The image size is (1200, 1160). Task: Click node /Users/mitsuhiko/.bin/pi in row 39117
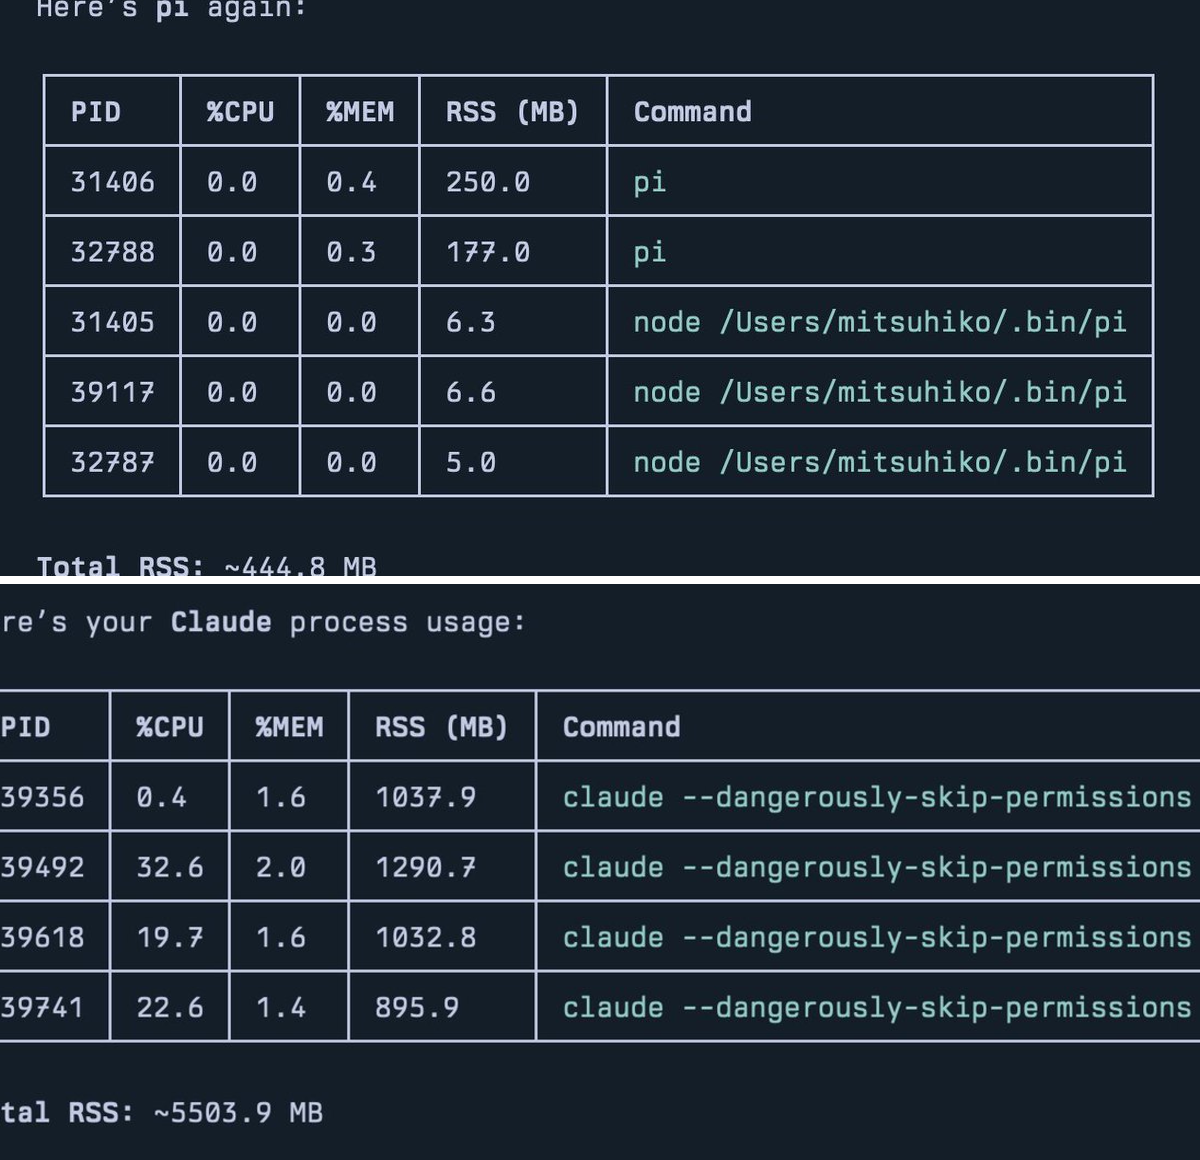coord(880,392)
